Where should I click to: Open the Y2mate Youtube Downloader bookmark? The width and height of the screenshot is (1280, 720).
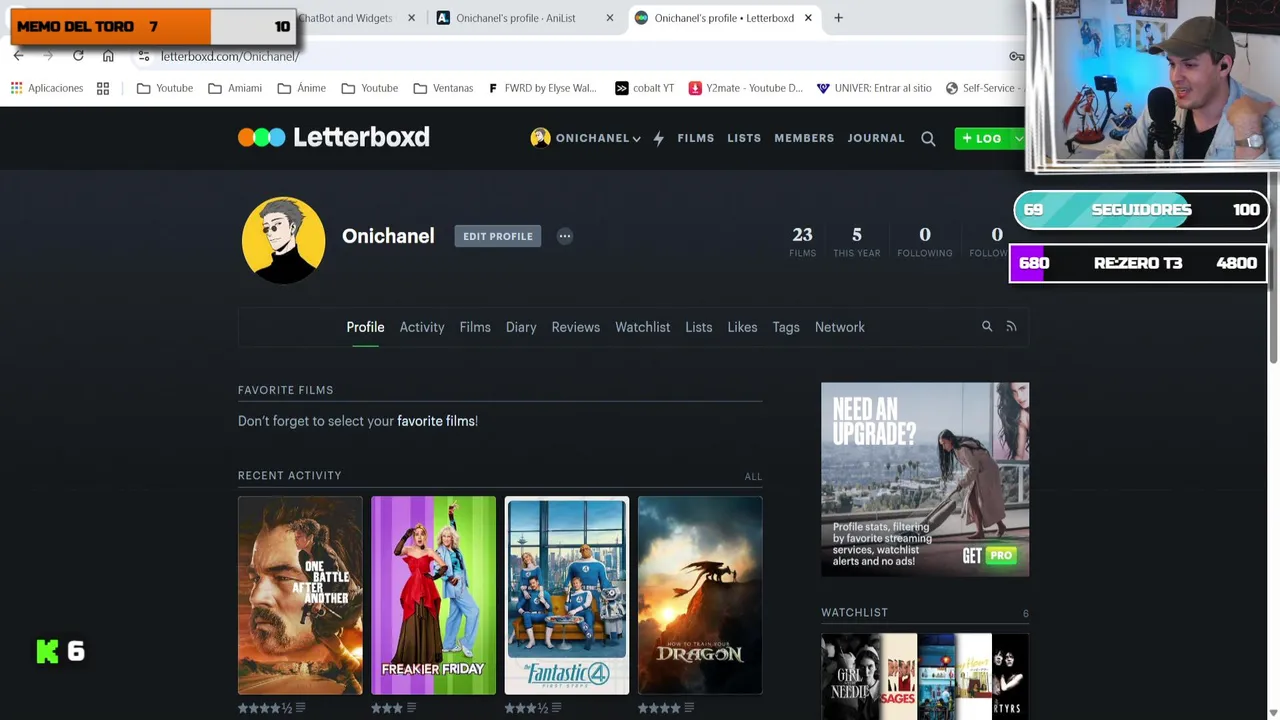click(746, 88)
